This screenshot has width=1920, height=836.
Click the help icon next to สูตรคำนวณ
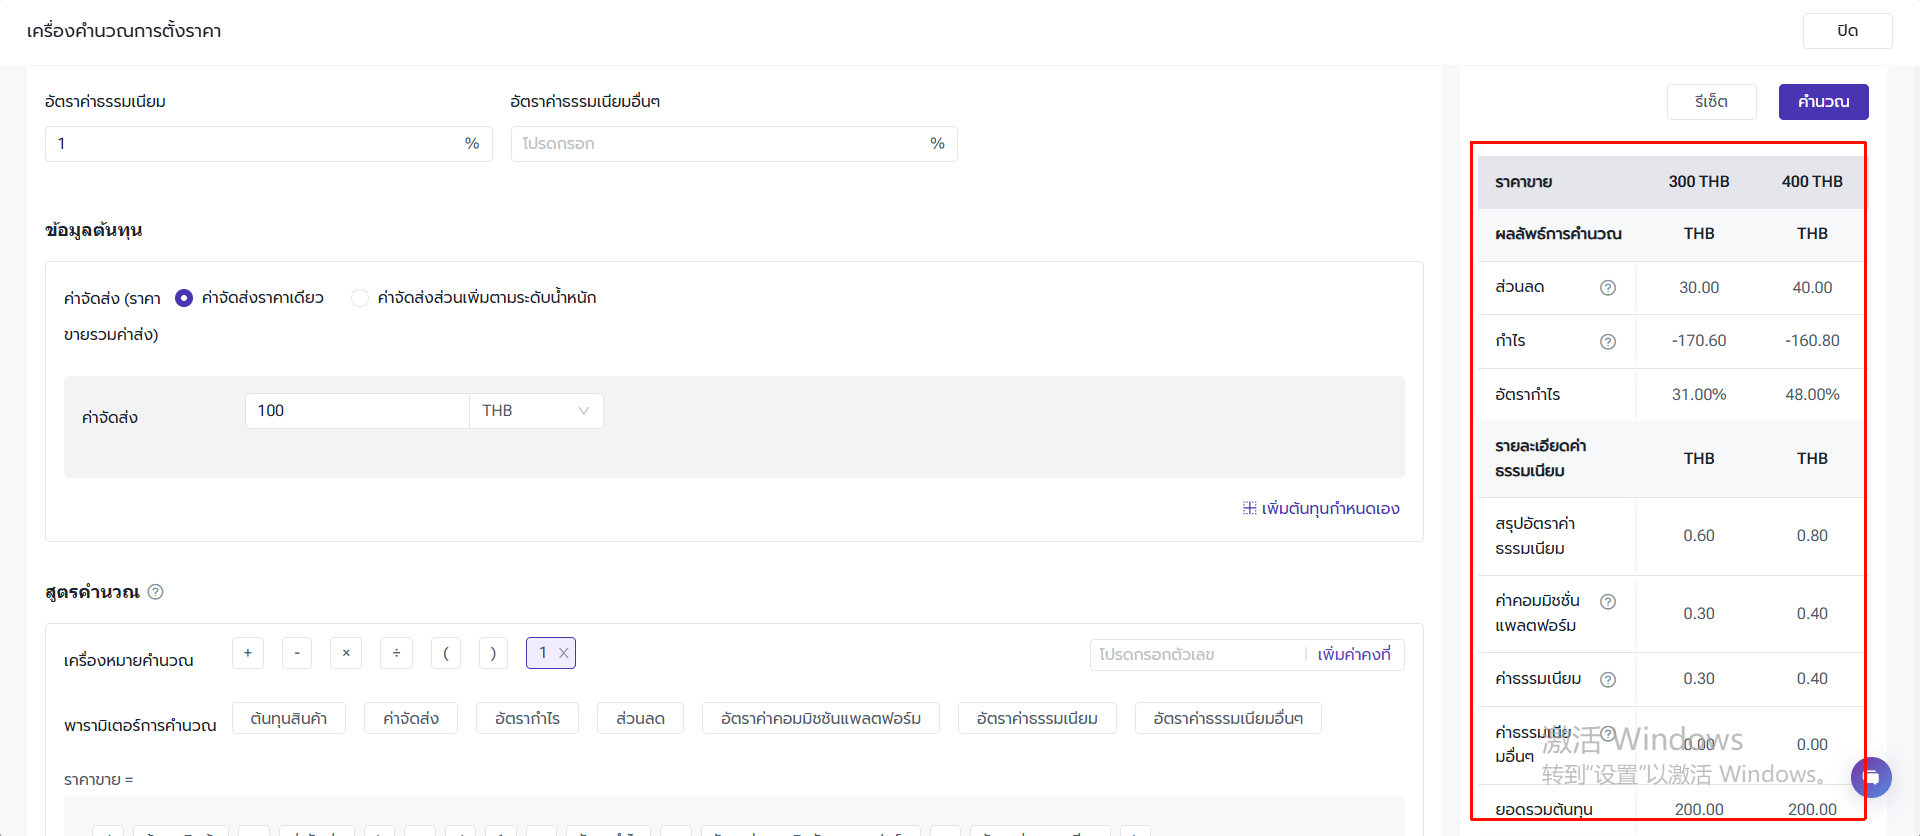tap(156, 592)
